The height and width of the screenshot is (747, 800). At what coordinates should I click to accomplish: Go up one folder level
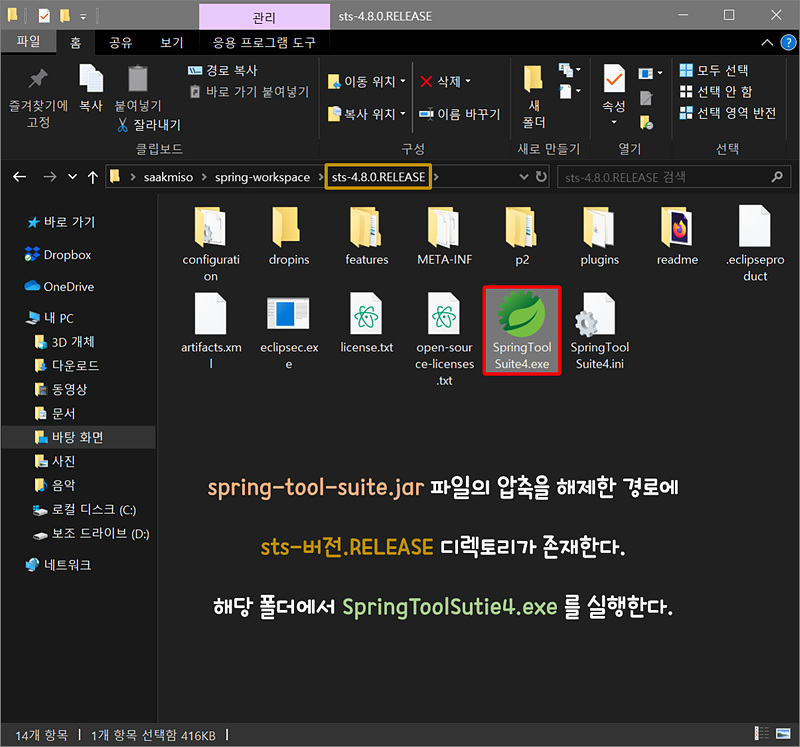92,177
